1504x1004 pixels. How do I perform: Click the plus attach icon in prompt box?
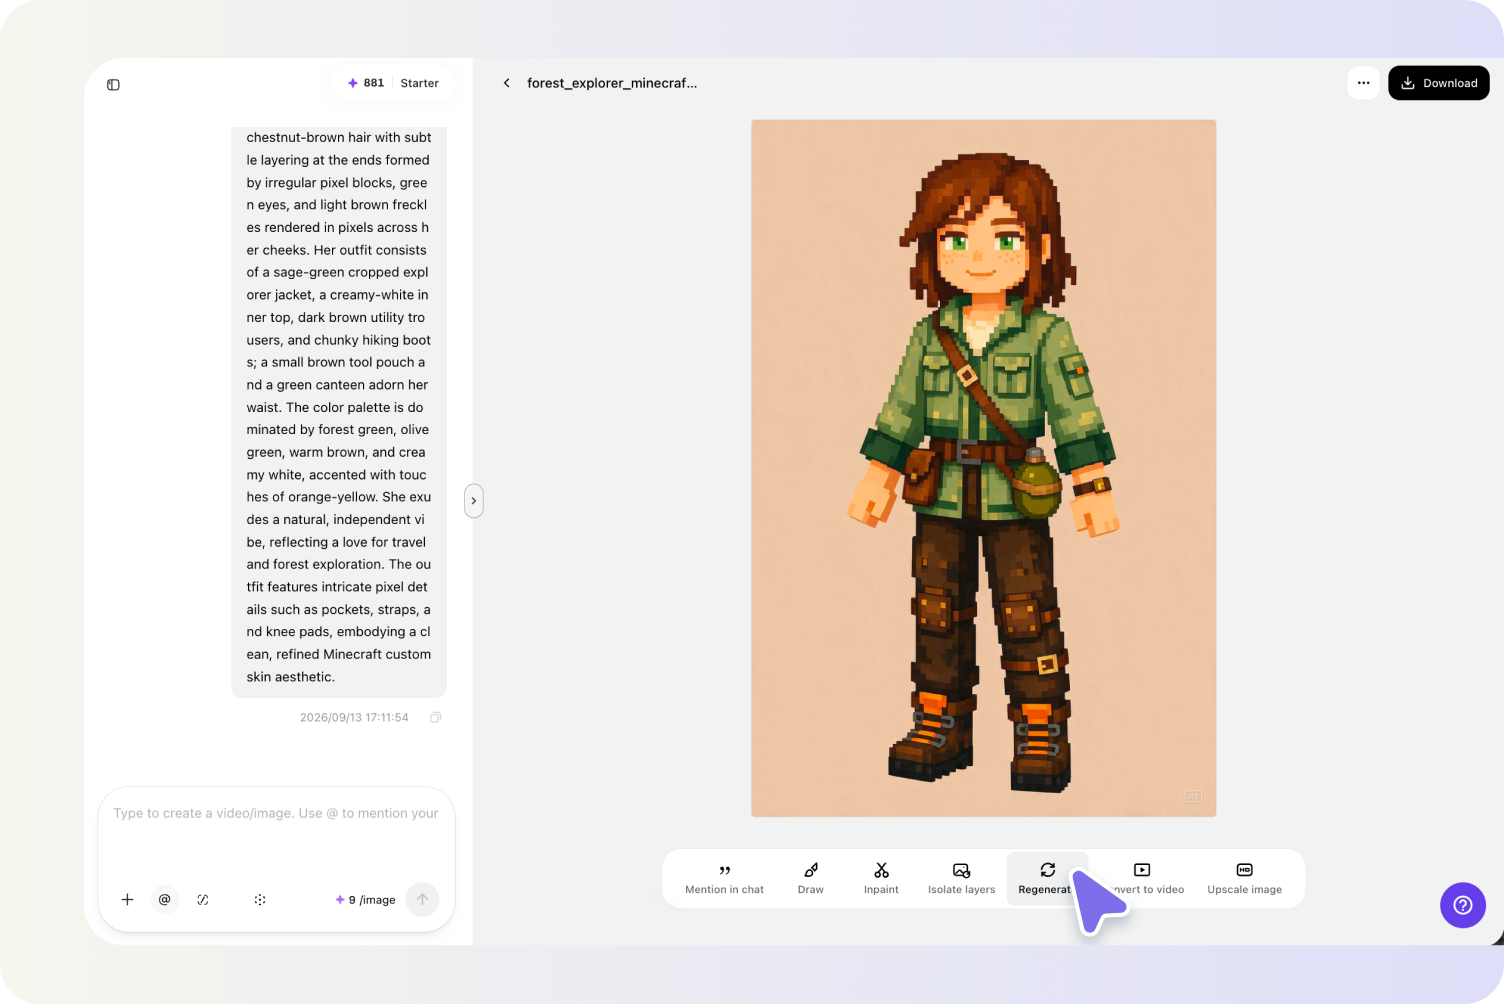pos(127,900)
